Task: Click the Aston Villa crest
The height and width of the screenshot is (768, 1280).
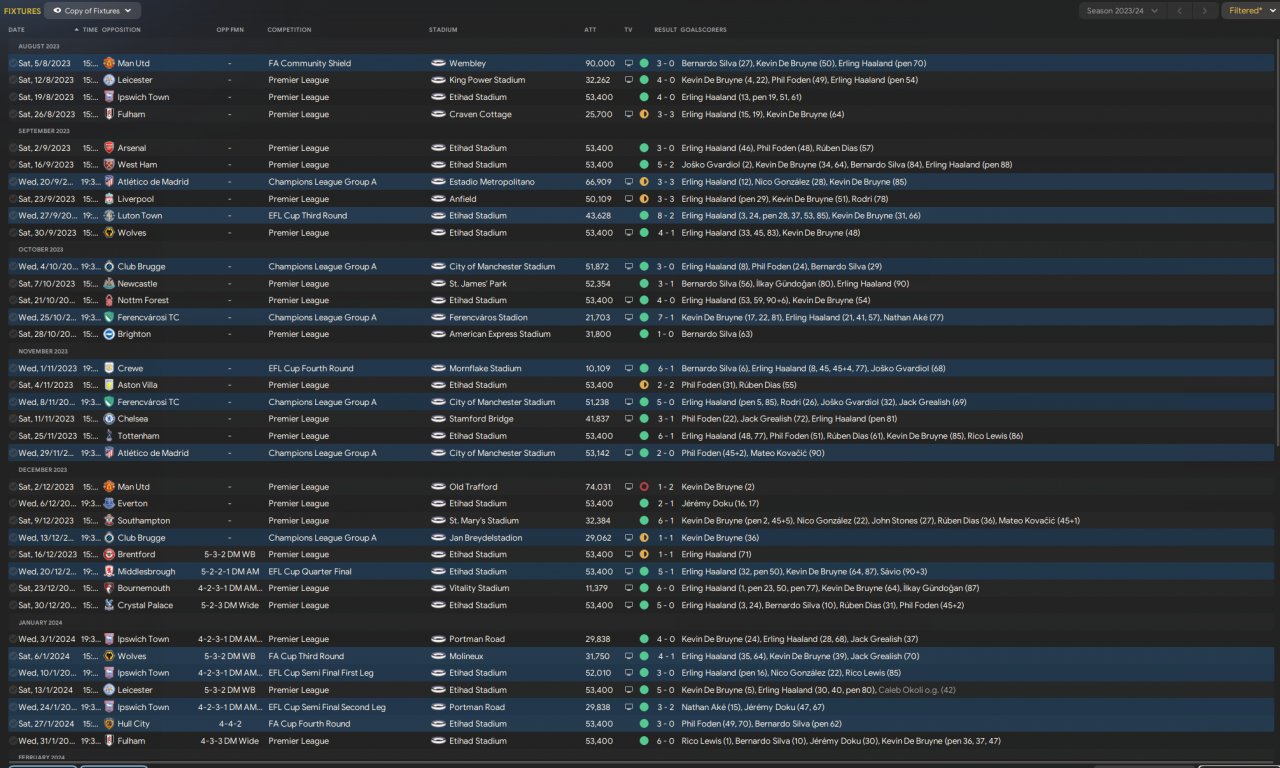Action: pyautogui.click(x=109, y=386)
